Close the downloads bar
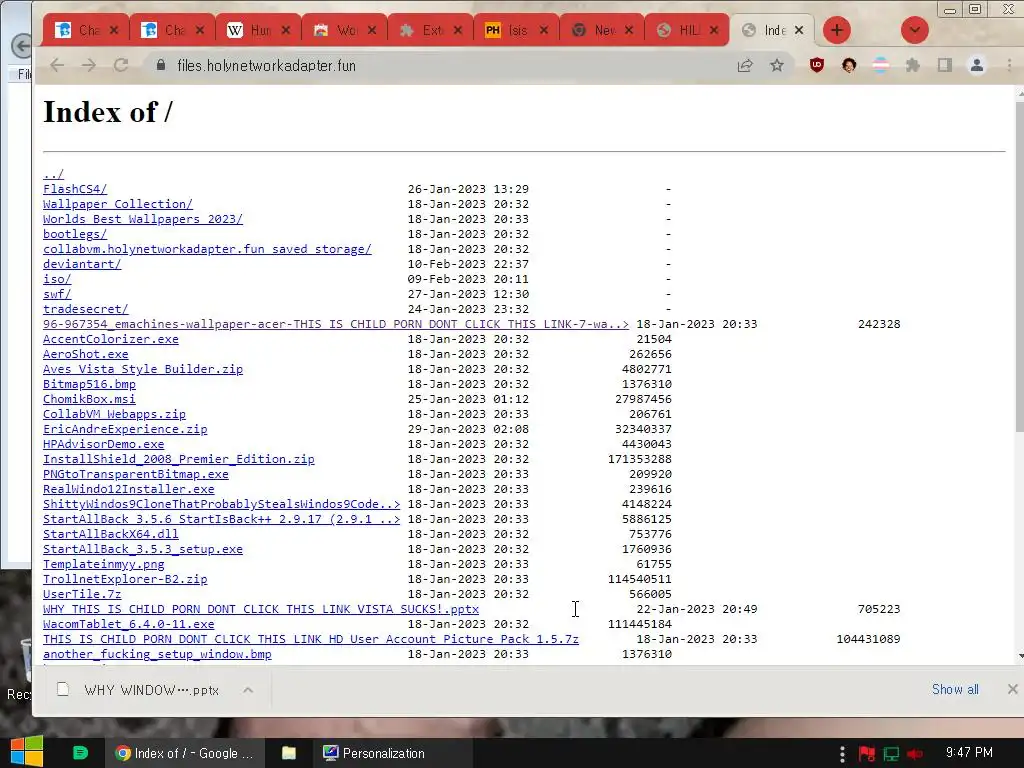The image size is (1024, 768). point(1012,690)
